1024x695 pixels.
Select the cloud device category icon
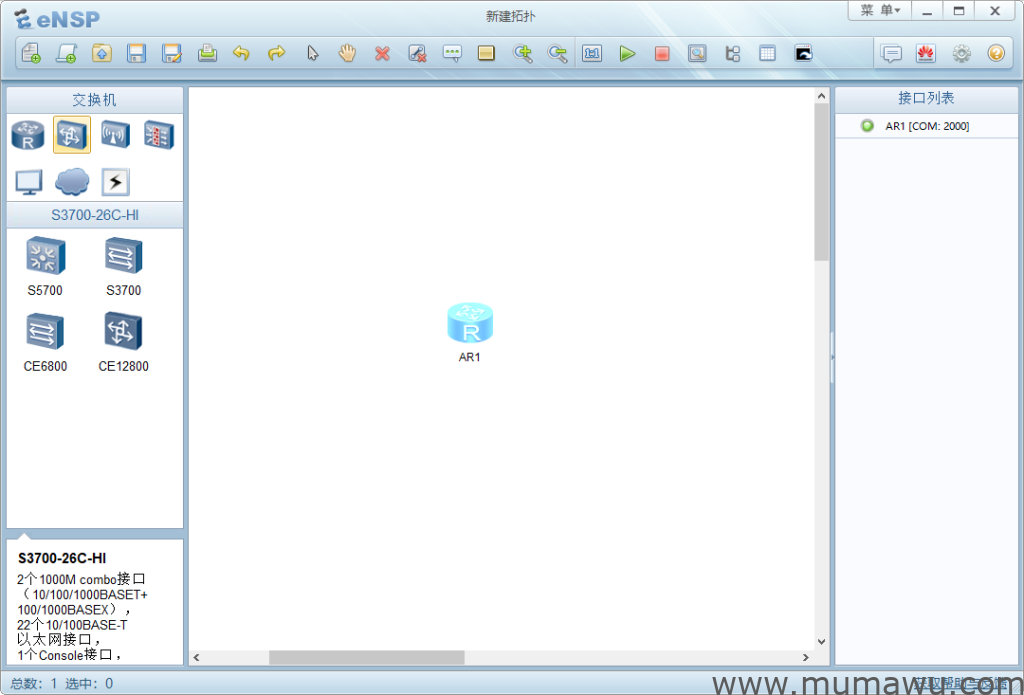[72, 182]
